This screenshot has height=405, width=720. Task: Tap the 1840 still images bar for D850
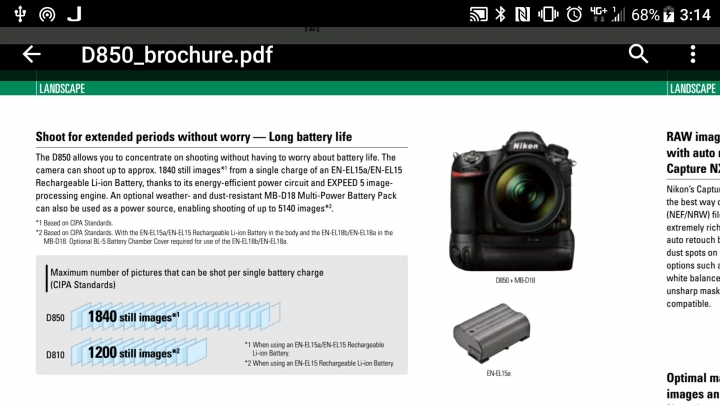coord(176,316)
